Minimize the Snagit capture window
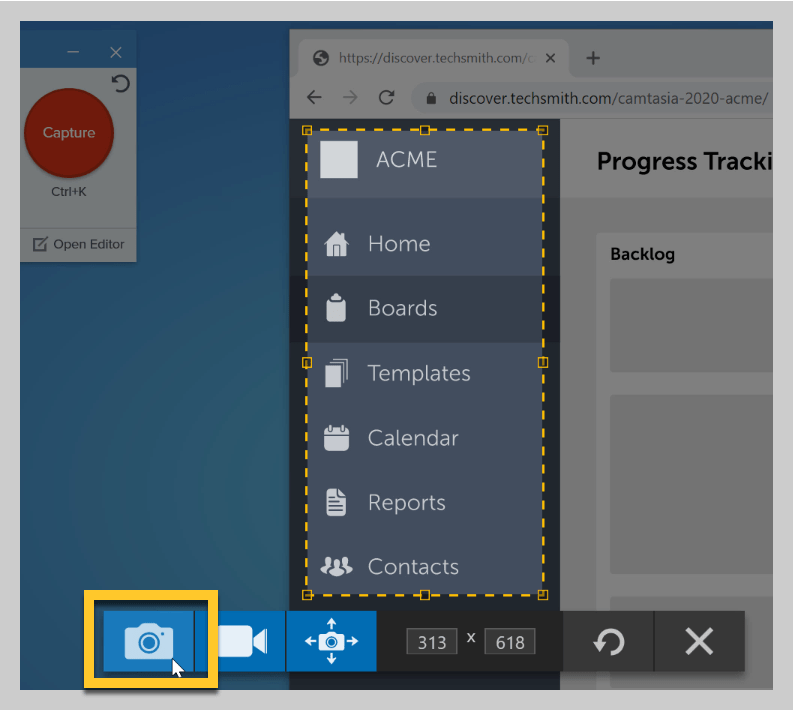This screenshot has height=710, width=794. coord(73,52)
